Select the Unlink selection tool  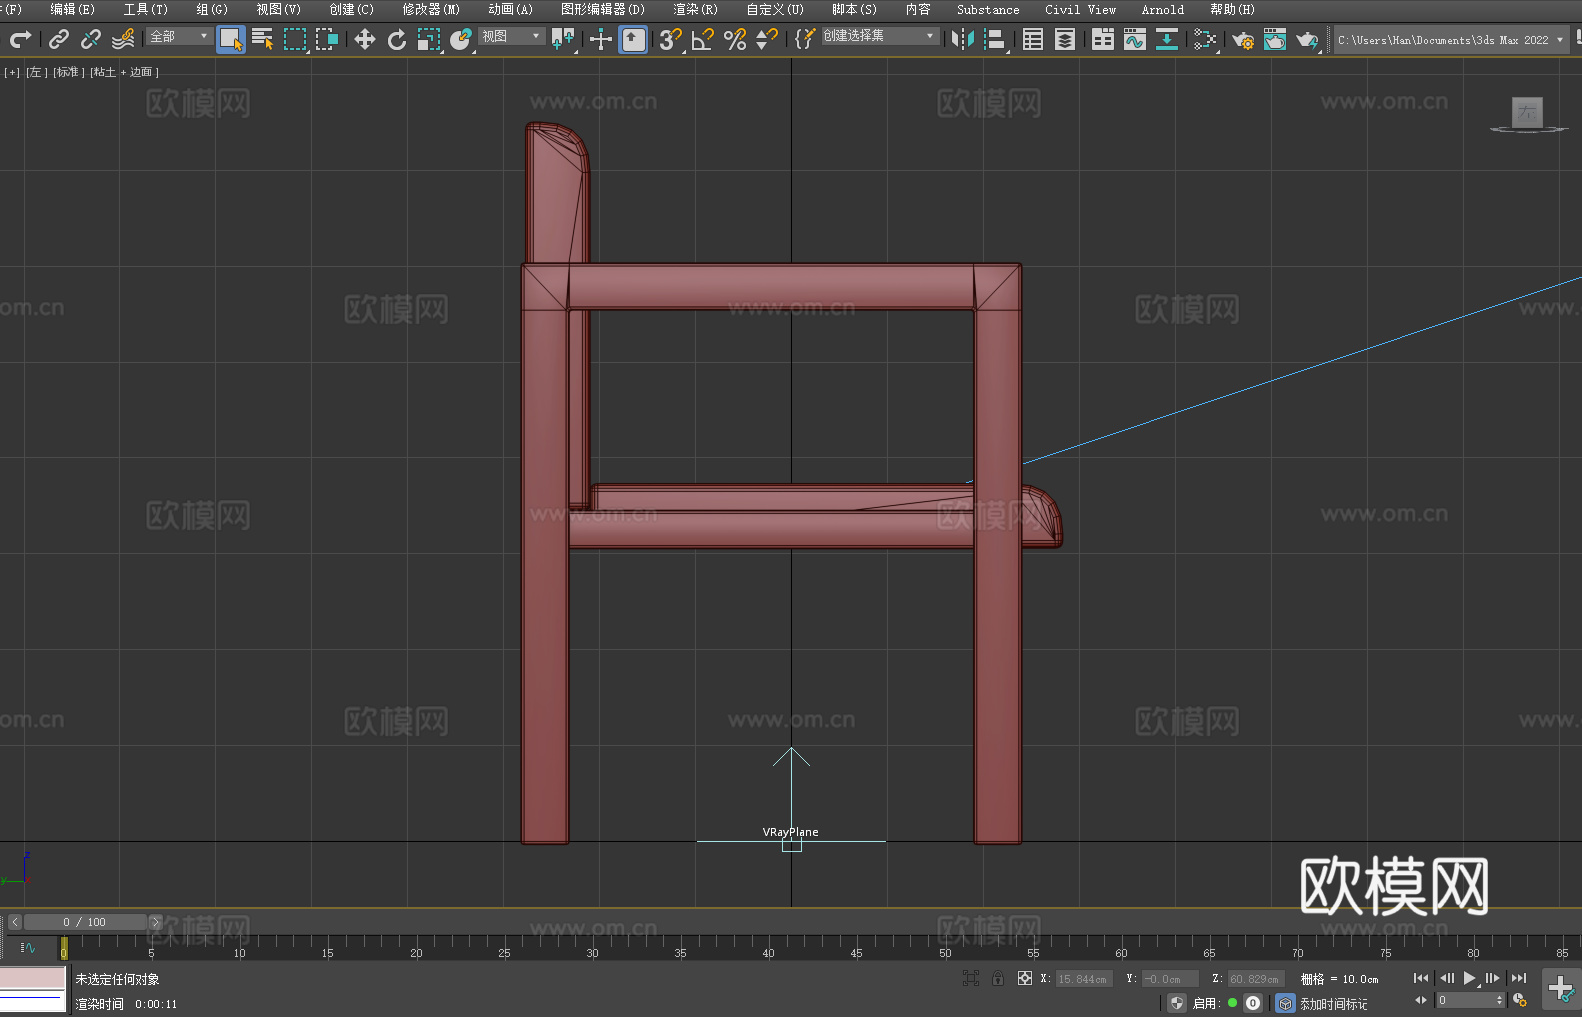[91, 39]
